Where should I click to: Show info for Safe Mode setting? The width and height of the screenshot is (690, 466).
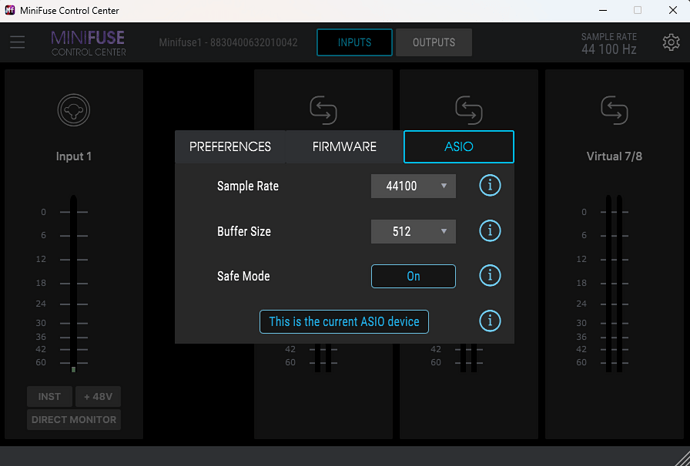pos(490,275)
